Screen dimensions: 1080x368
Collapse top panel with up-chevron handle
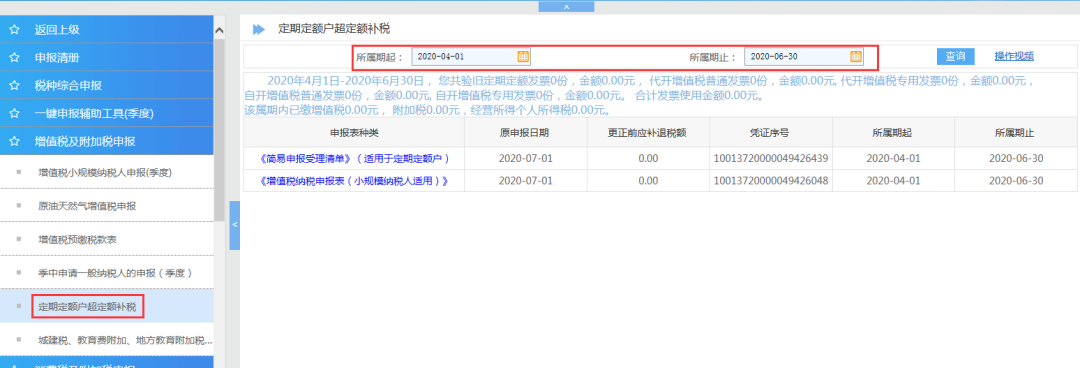[x=566, y=6]
